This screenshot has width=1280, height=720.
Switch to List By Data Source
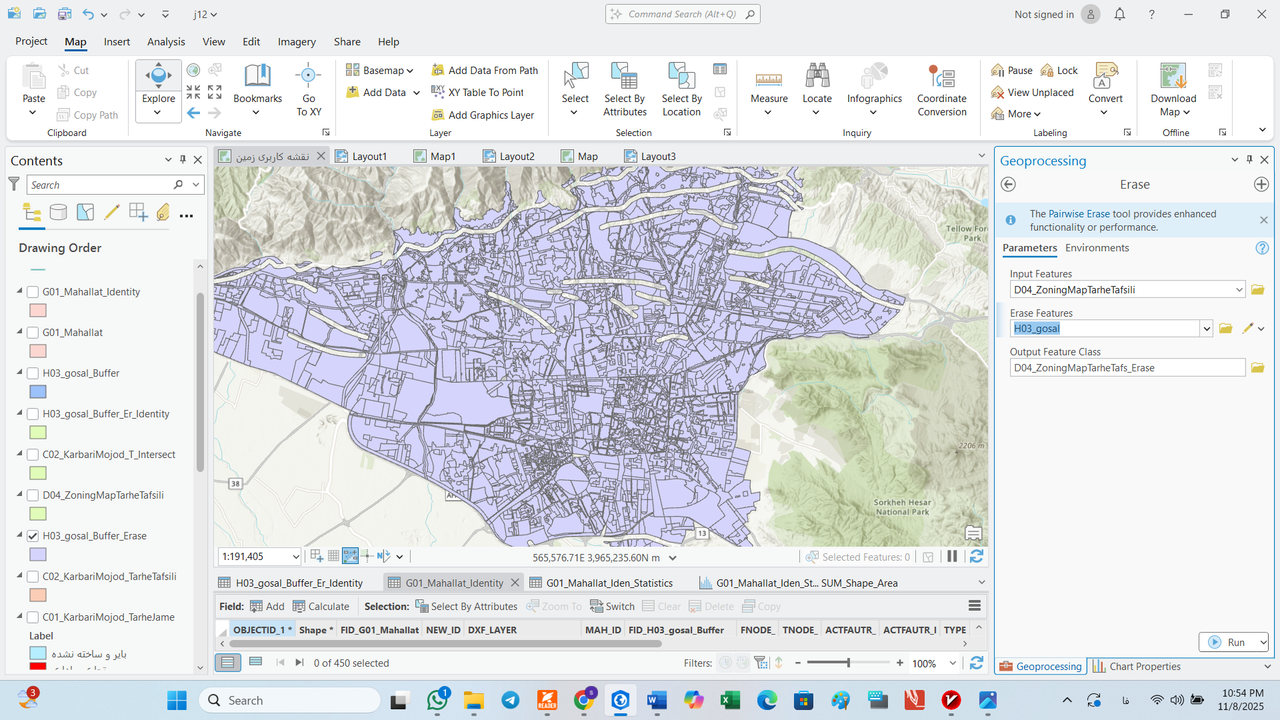(59, 213)
